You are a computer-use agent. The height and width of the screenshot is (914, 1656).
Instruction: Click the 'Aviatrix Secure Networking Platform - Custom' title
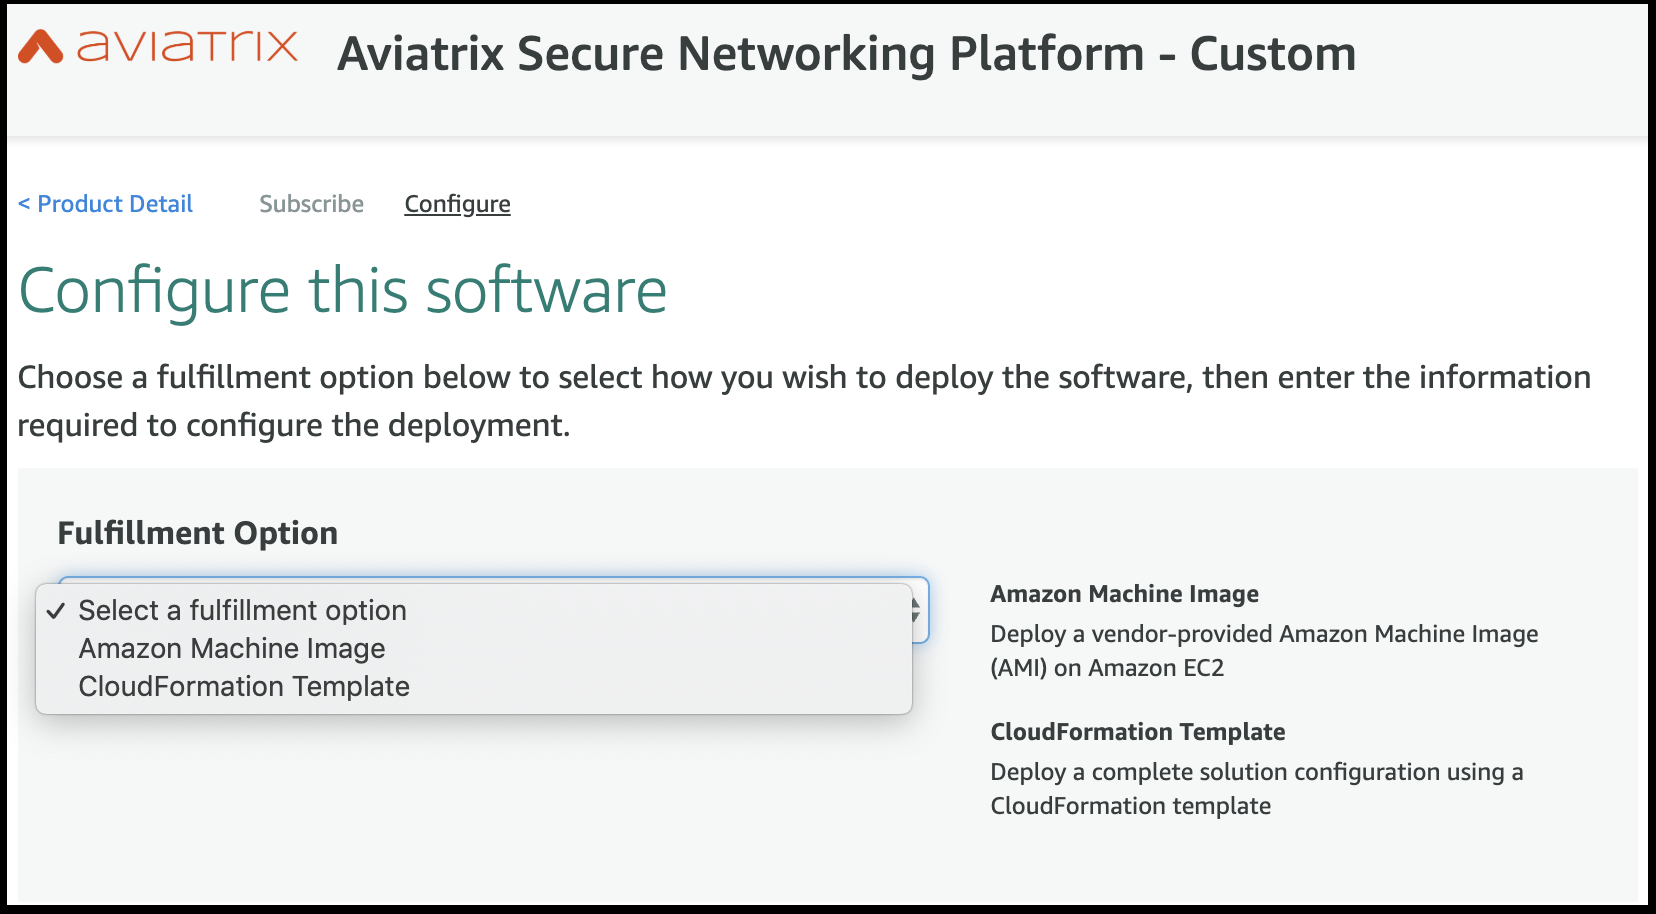[847, 54]
